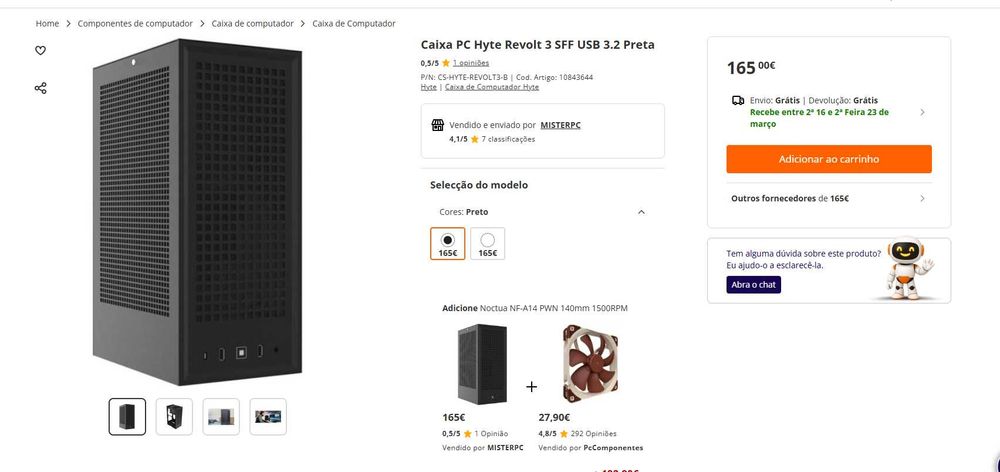The image size is (1000, 472).
Task: Collapse the Cores: Preto selector
Action: point(641,212)
